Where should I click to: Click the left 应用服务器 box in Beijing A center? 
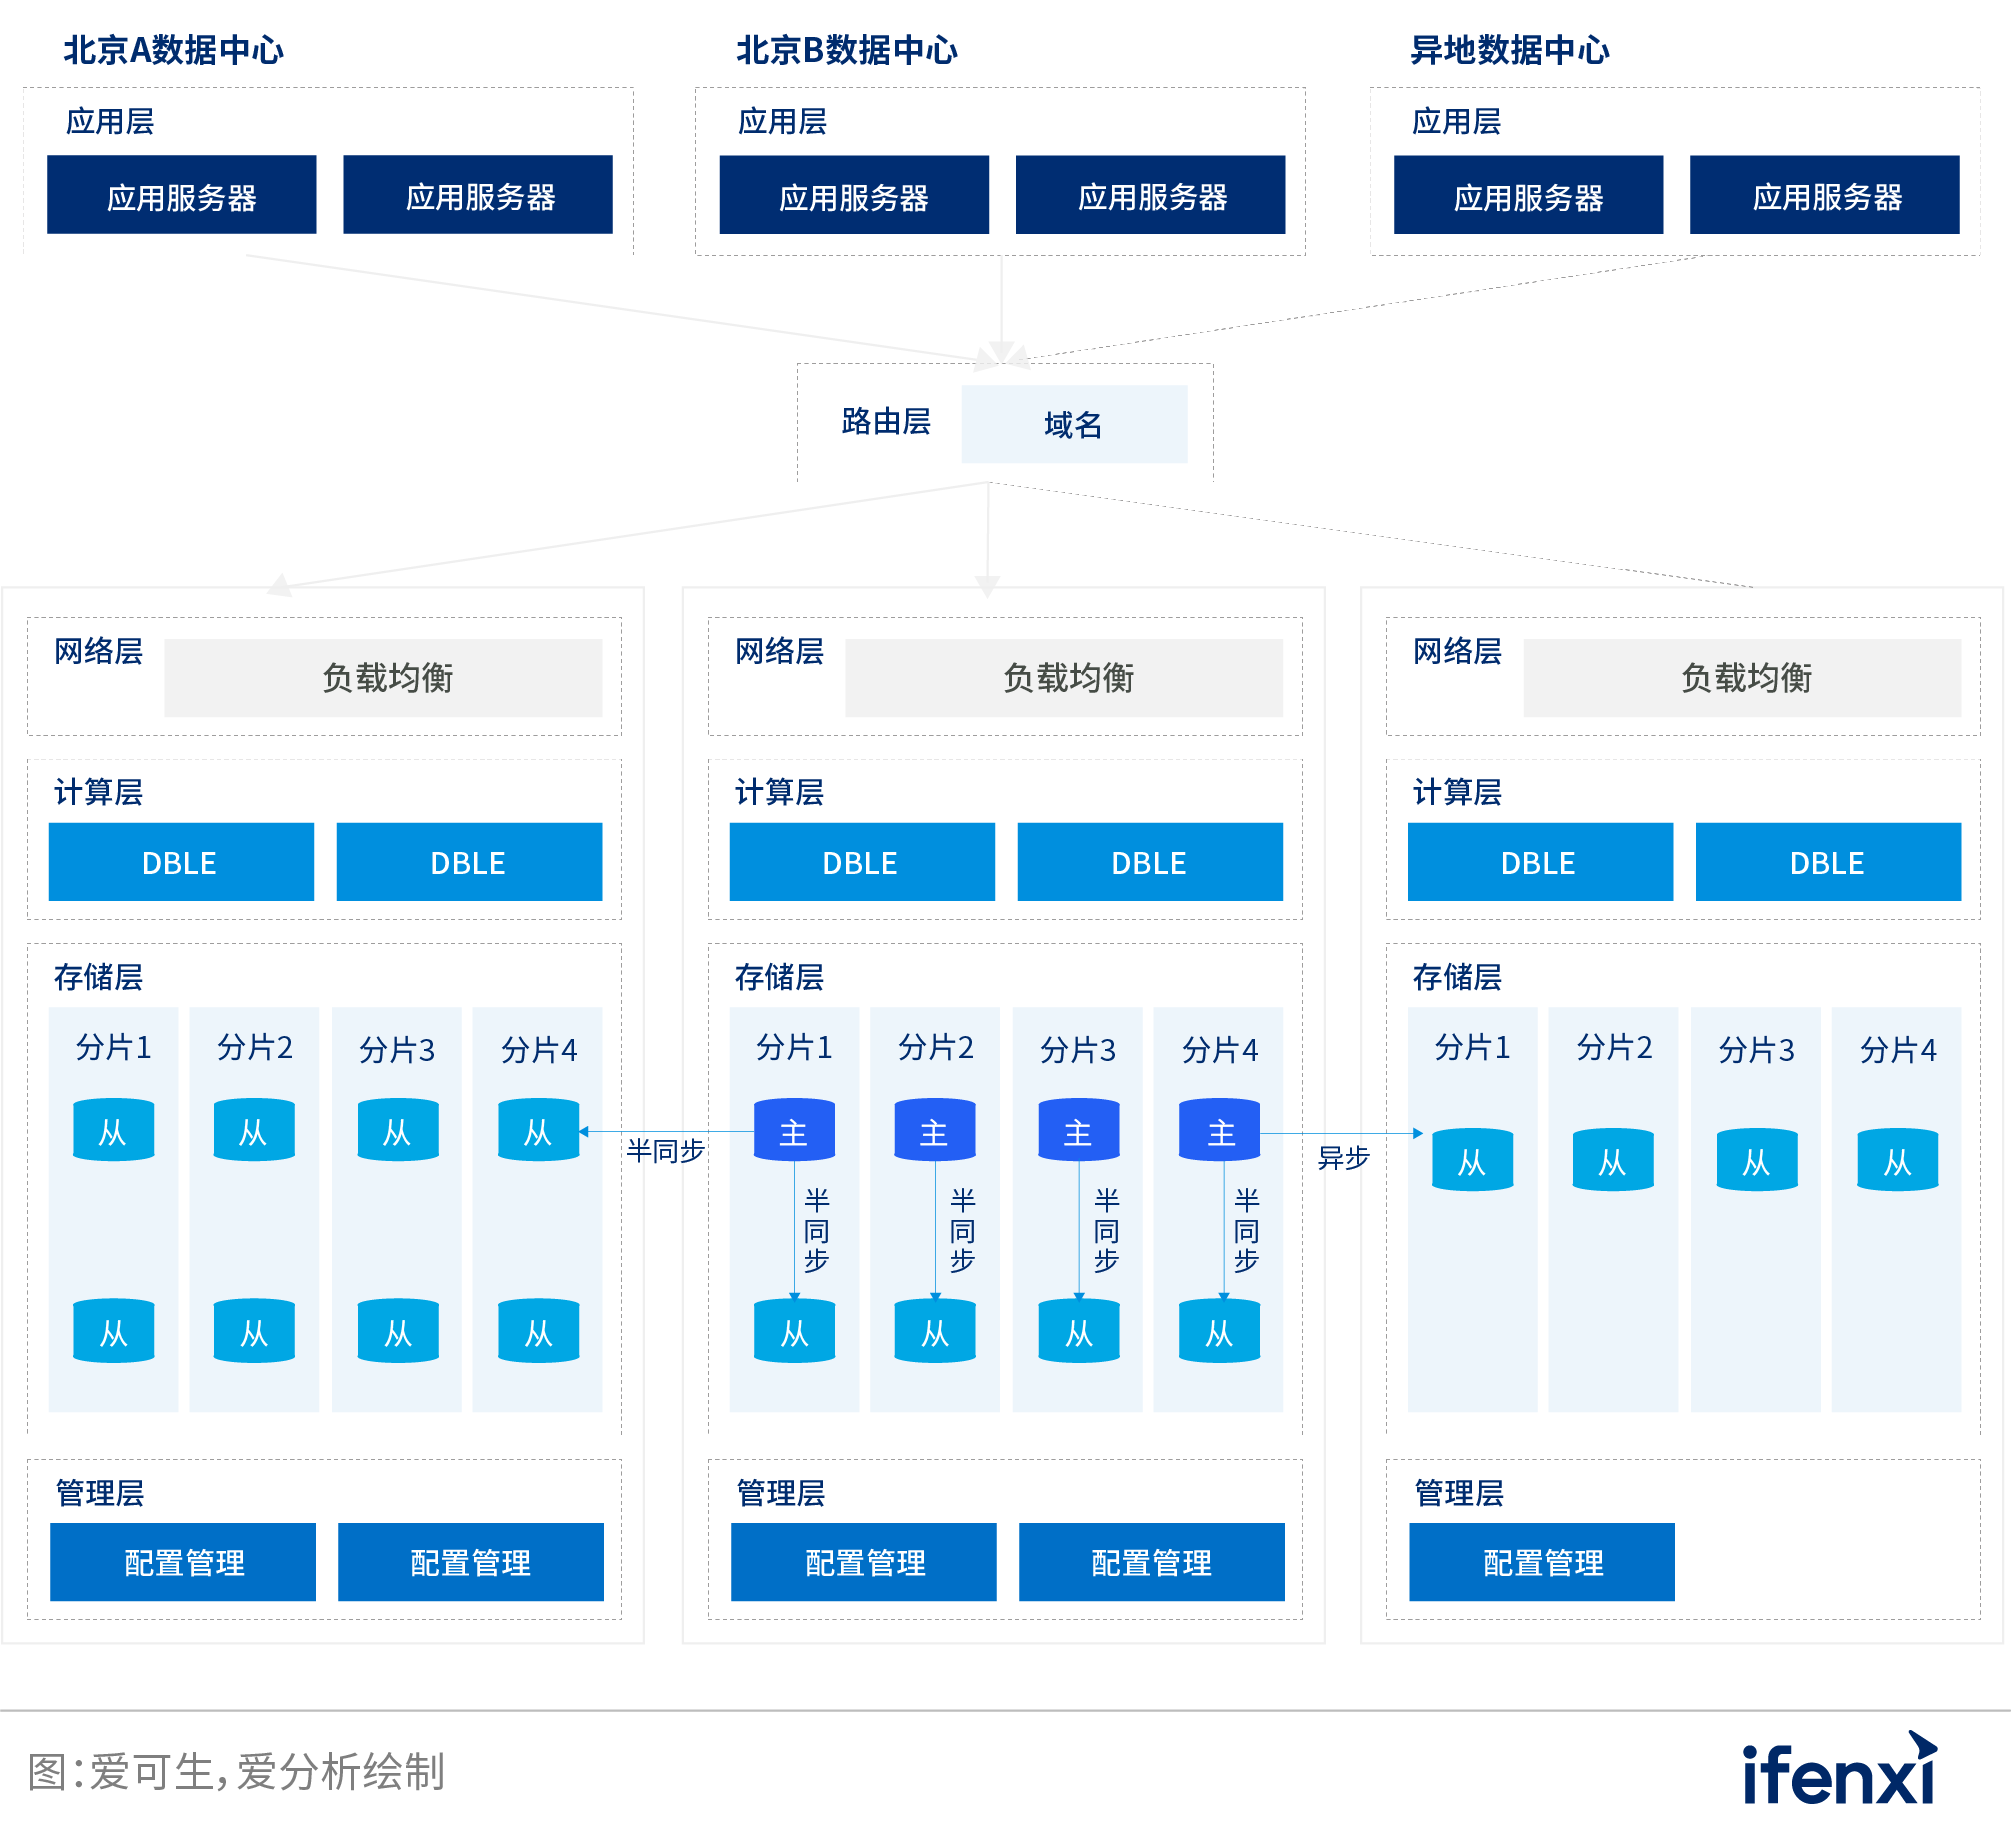[182, 196]
